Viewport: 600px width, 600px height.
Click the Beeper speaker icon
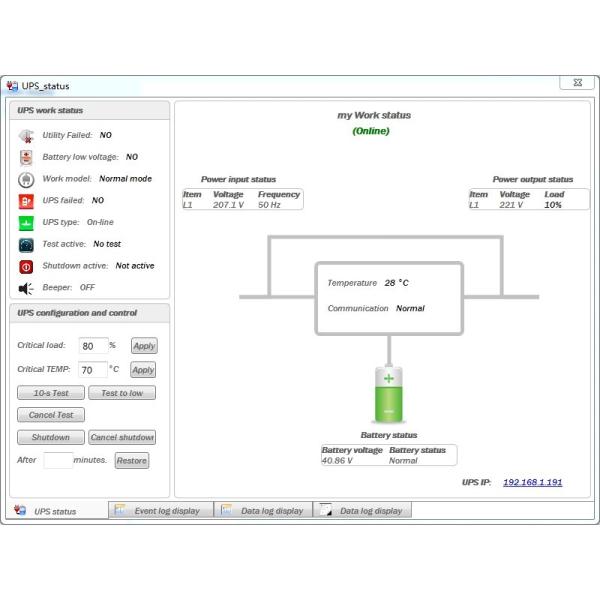point(26,288)
